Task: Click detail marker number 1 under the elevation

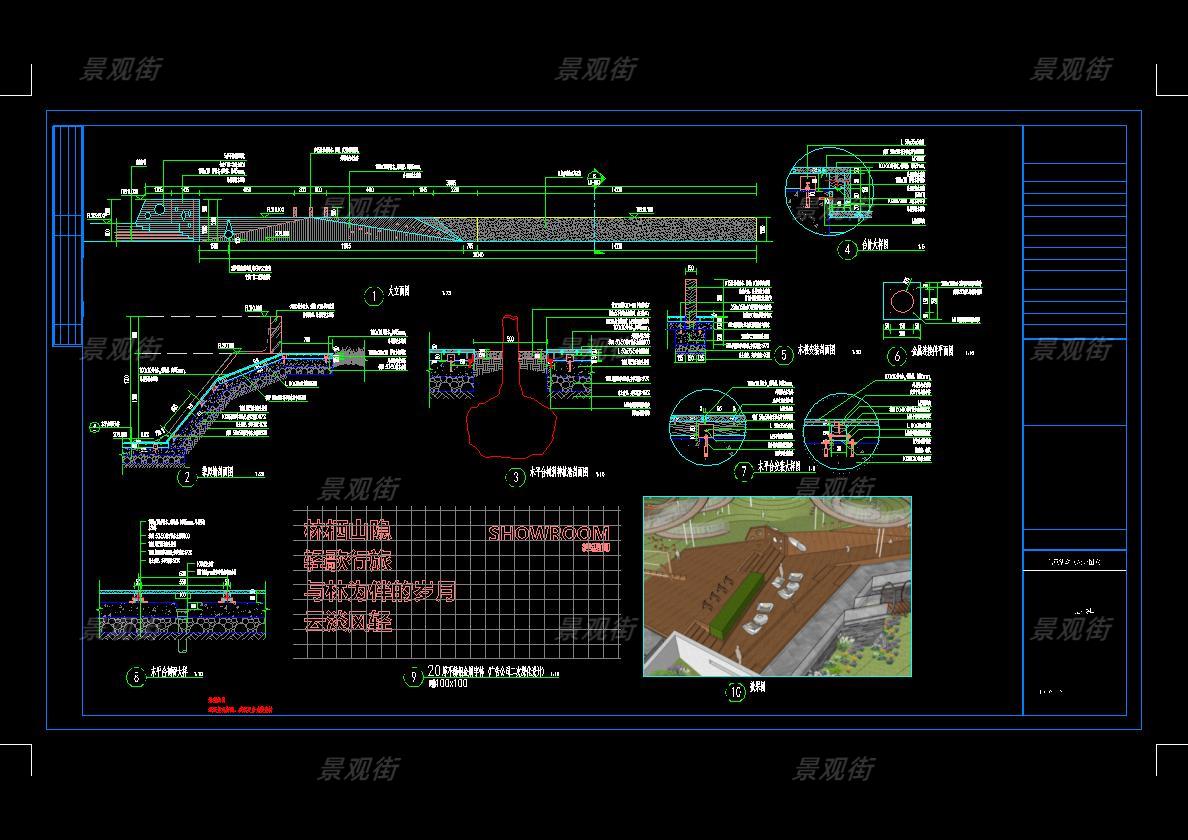Action: pyautogui.click(x=373, y=295)
